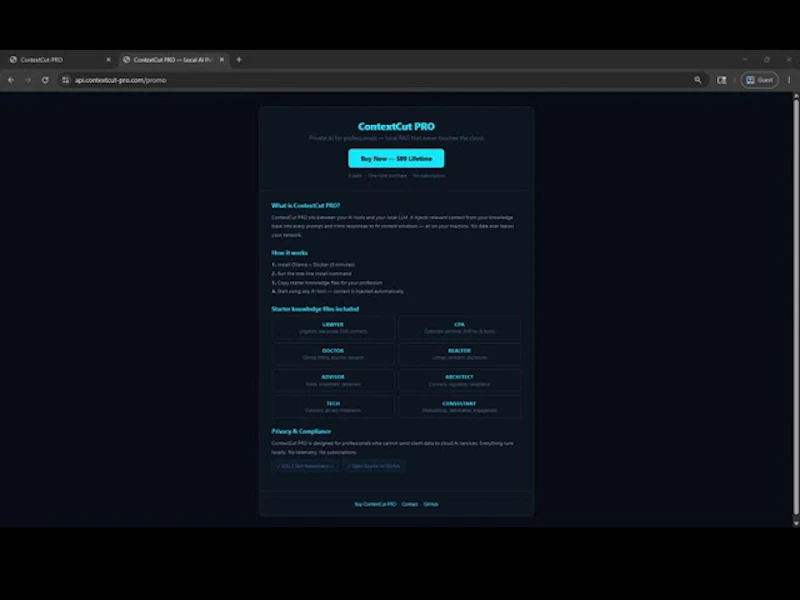Open the GitHub footer link
The width and height of the screenshot is (800, 600).
431,504
